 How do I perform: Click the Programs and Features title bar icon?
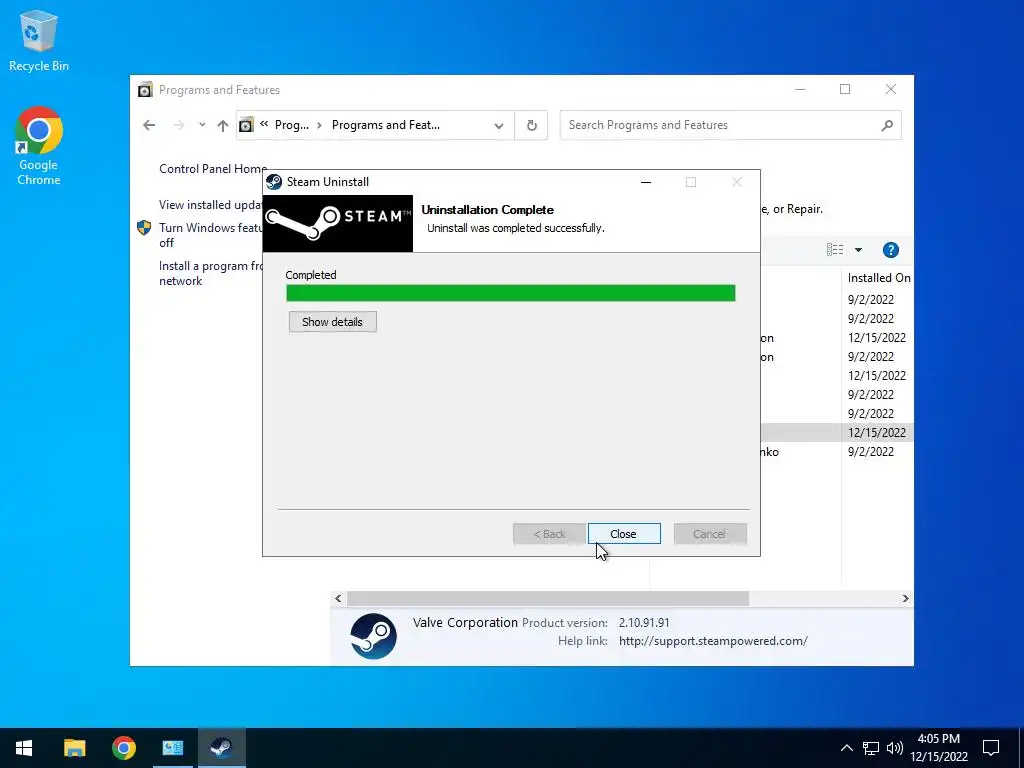(145, 89)
